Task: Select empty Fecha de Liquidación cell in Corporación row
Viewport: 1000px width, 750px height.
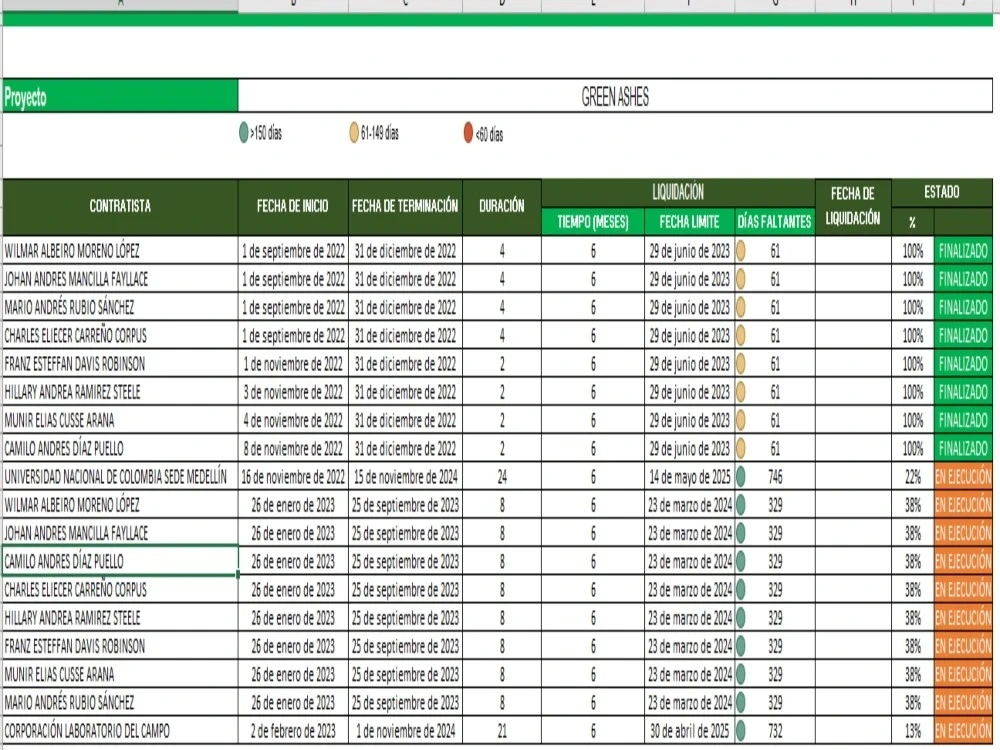Action: coord(853,730)
